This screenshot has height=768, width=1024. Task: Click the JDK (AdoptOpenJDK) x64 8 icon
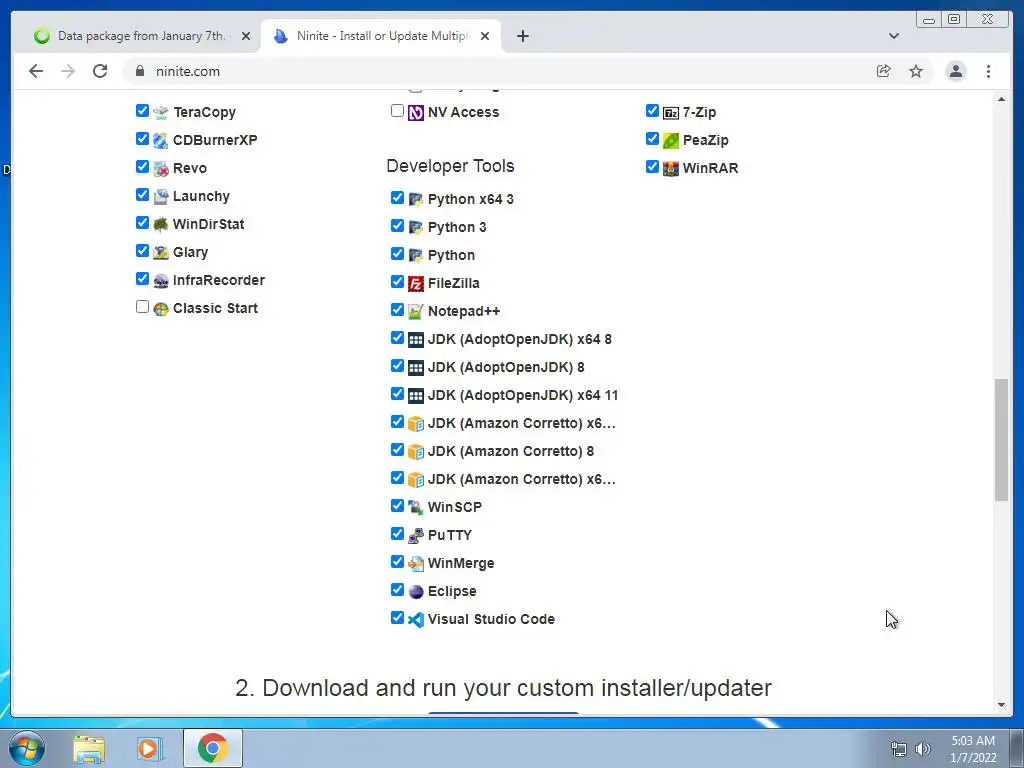click(416, 340)
